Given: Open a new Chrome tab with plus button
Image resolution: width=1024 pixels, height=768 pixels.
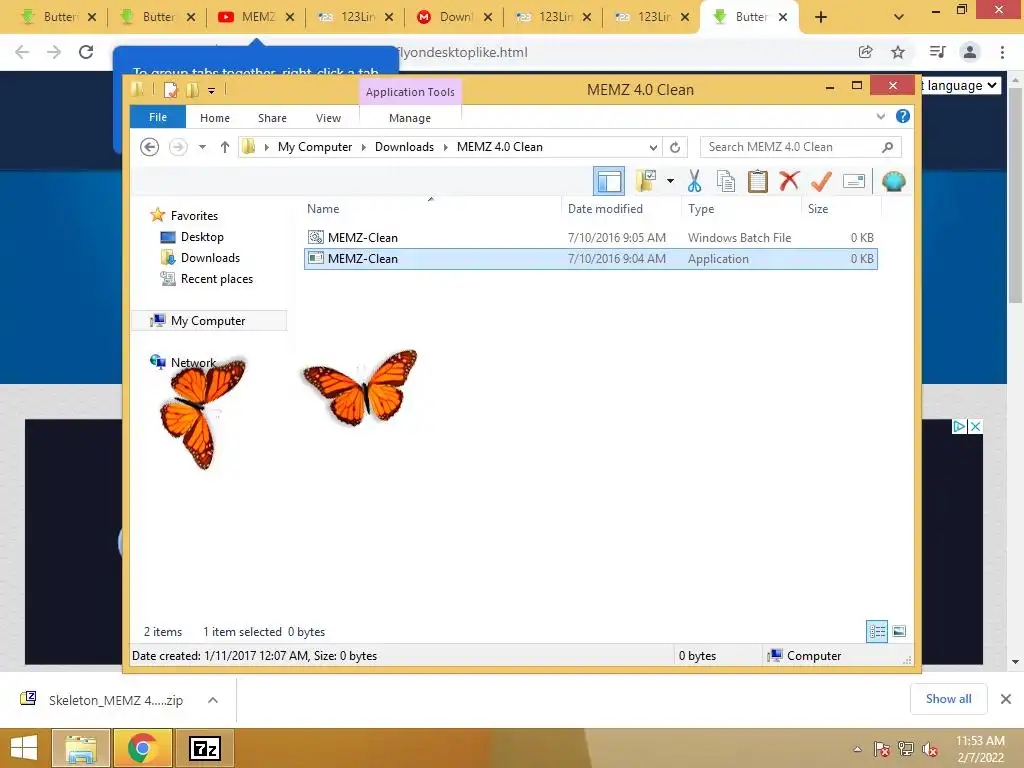Looking at the screenshot, I should point(821,17).
